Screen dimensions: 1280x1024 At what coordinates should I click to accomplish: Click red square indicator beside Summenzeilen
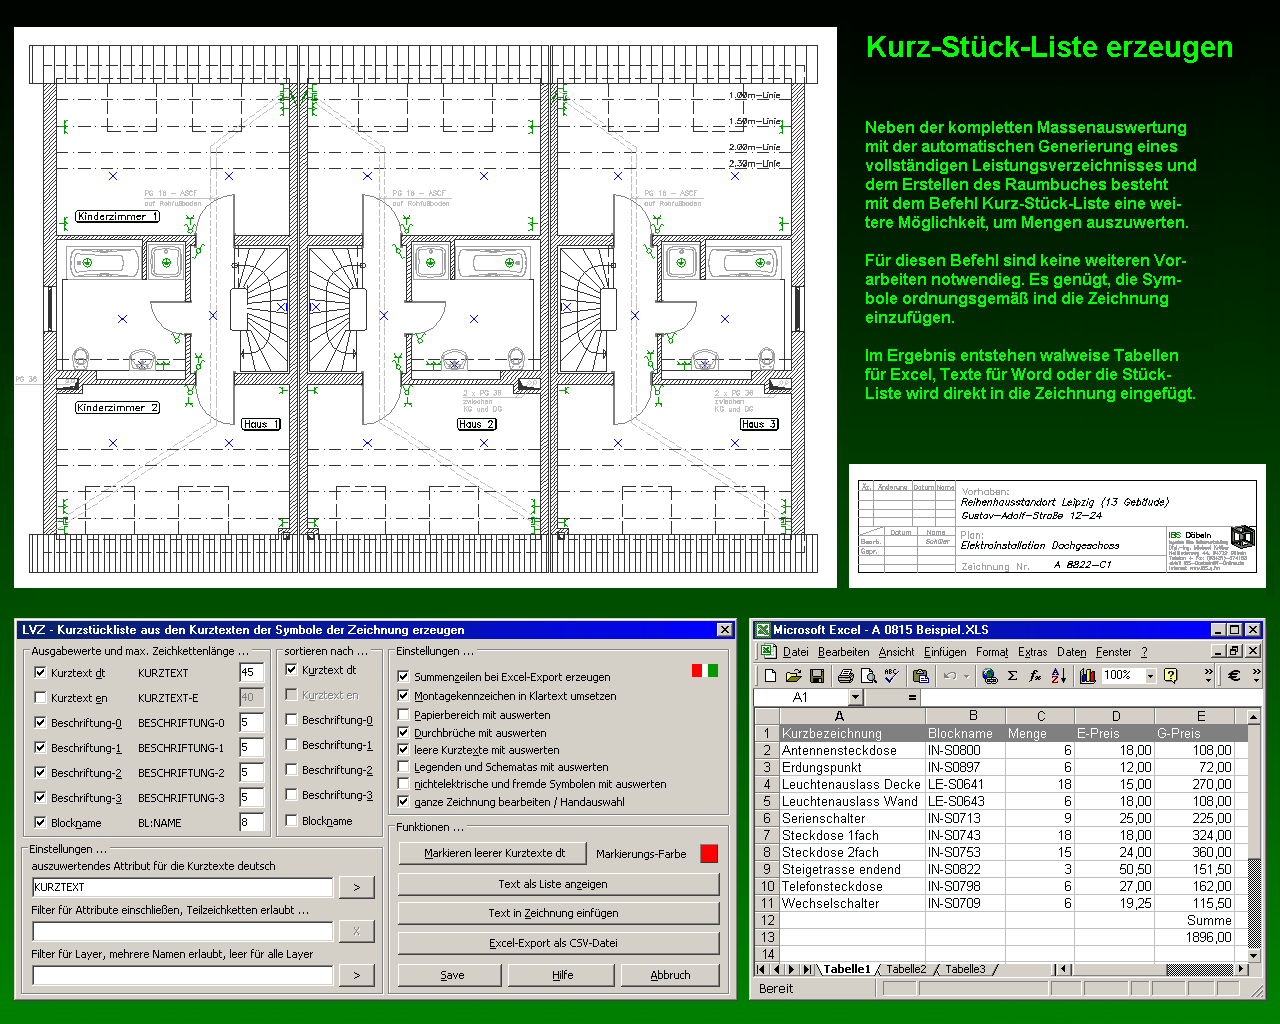(697, 670)
